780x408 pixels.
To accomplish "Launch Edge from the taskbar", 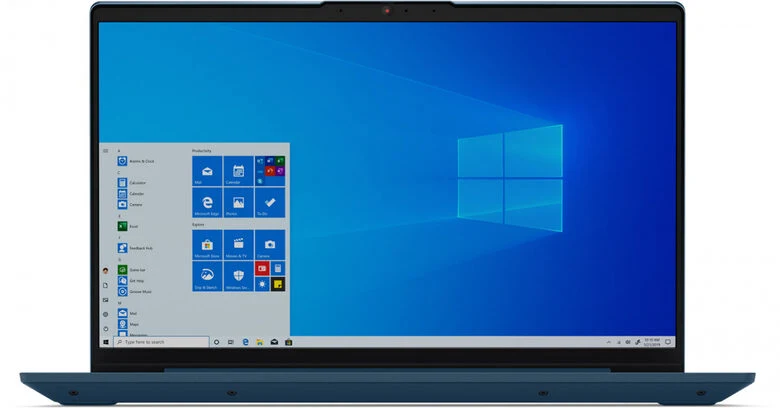I will [245, 342].
